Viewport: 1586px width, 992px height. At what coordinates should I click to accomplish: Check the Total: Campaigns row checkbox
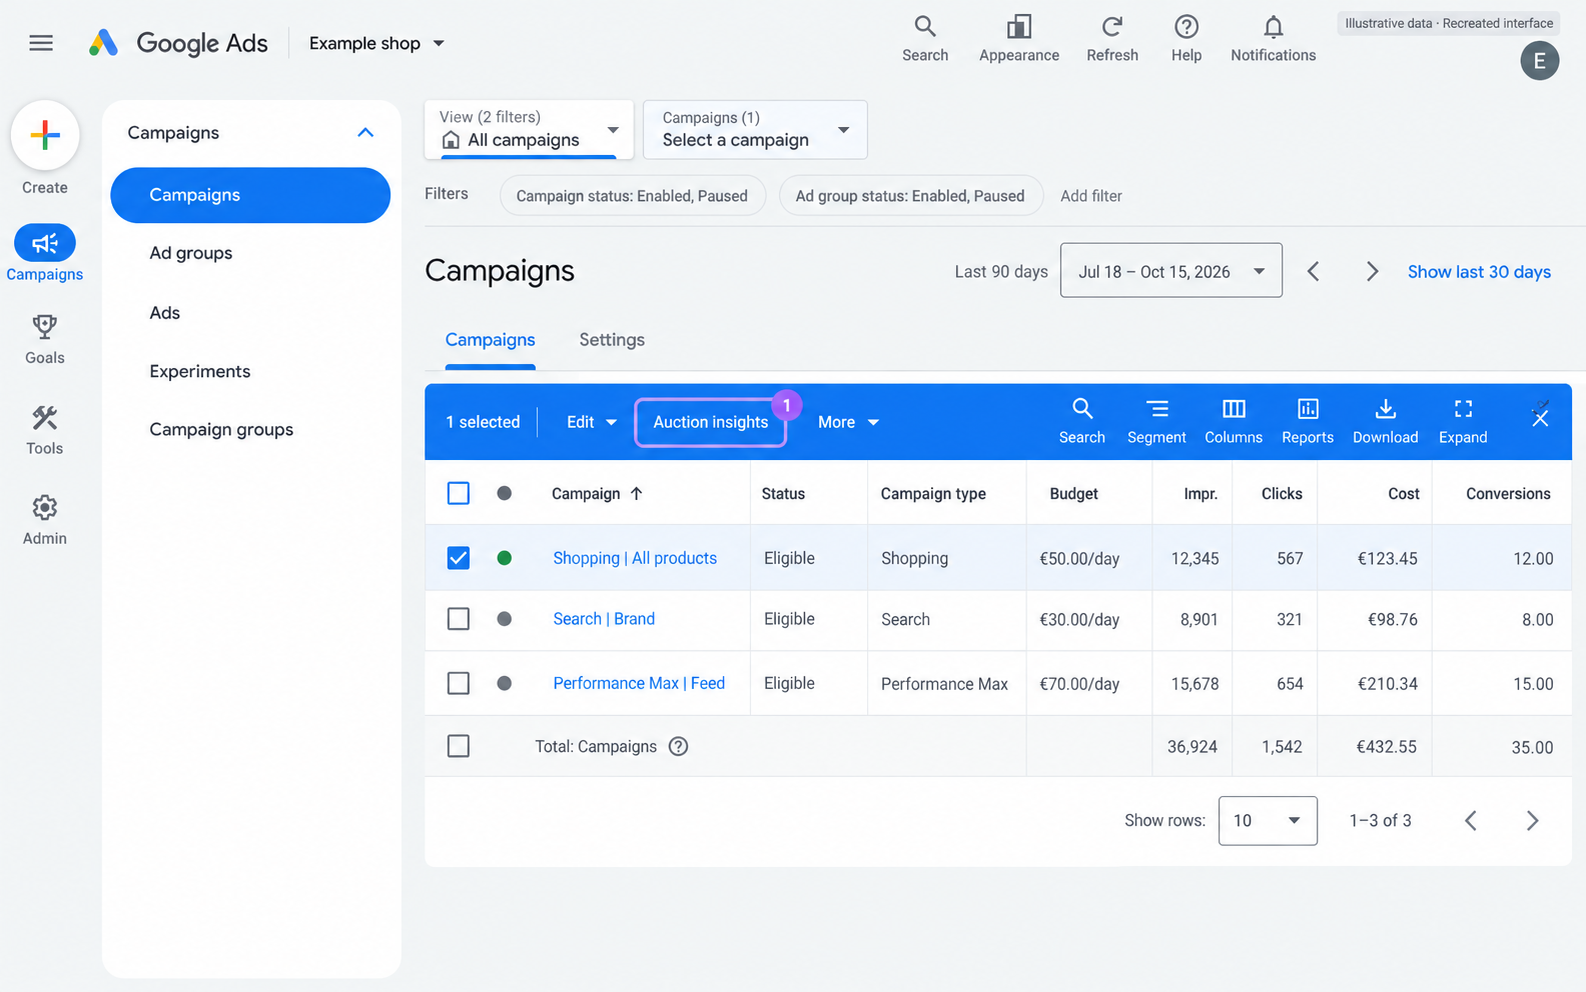(x=458, y=746)
